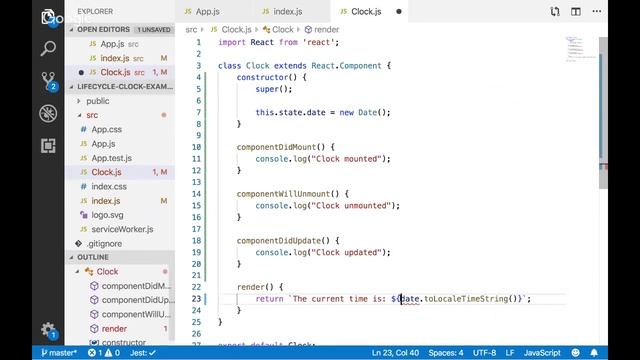640x360 pixels.
Task: Jump to componentDidM... in Outline
Action: point(136,286)
